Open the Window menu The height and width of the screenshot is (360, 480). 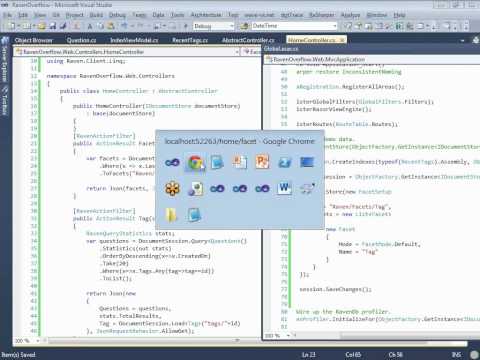(x=377, y=15)
